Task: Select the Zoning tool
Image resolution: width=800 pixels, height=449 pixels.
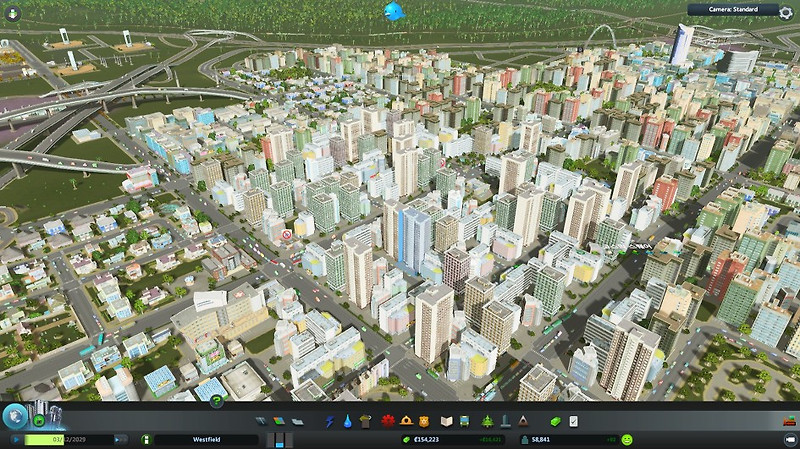Action: pyautogui.click(x=279, y=421)
